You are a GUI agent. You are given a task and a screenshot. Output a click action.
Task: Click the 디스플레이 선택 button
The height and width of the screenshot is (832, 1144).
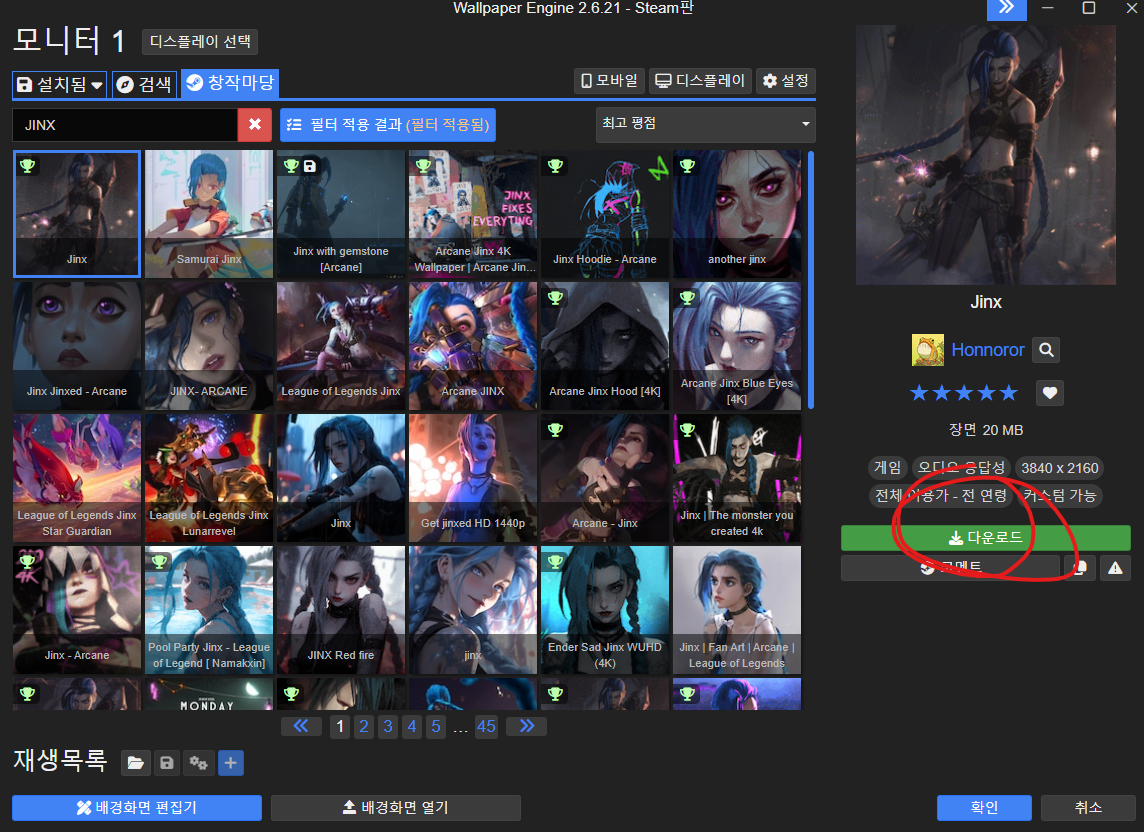click(200, 42)
